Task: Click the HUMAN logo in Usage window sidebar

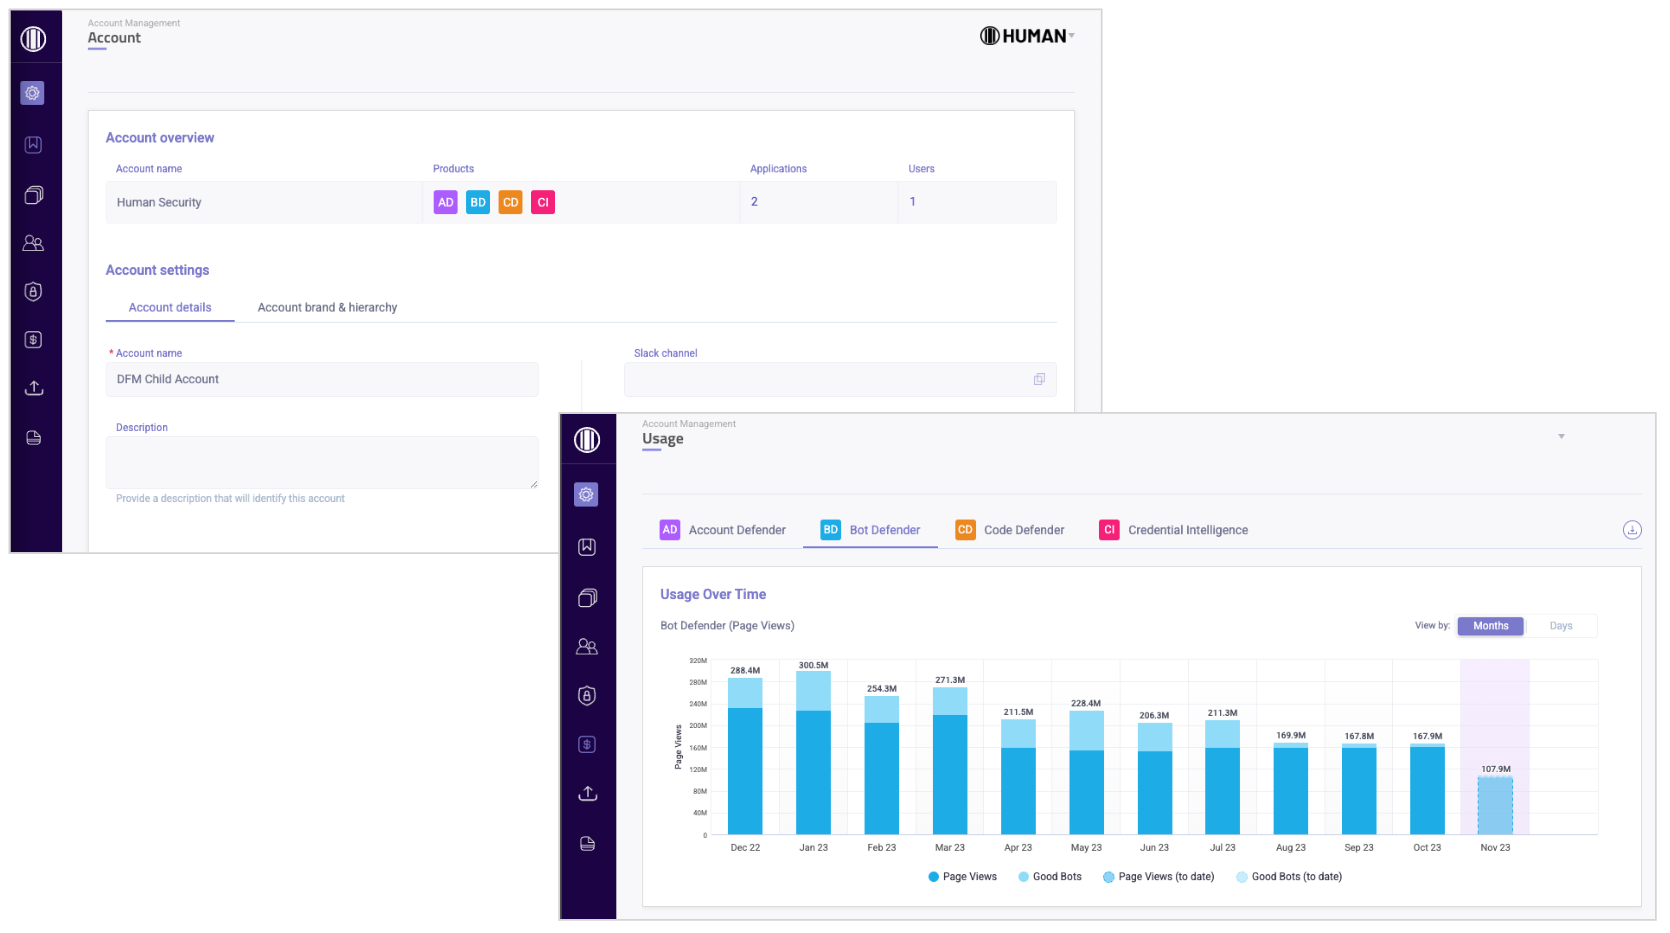Action: click(587, 440)
